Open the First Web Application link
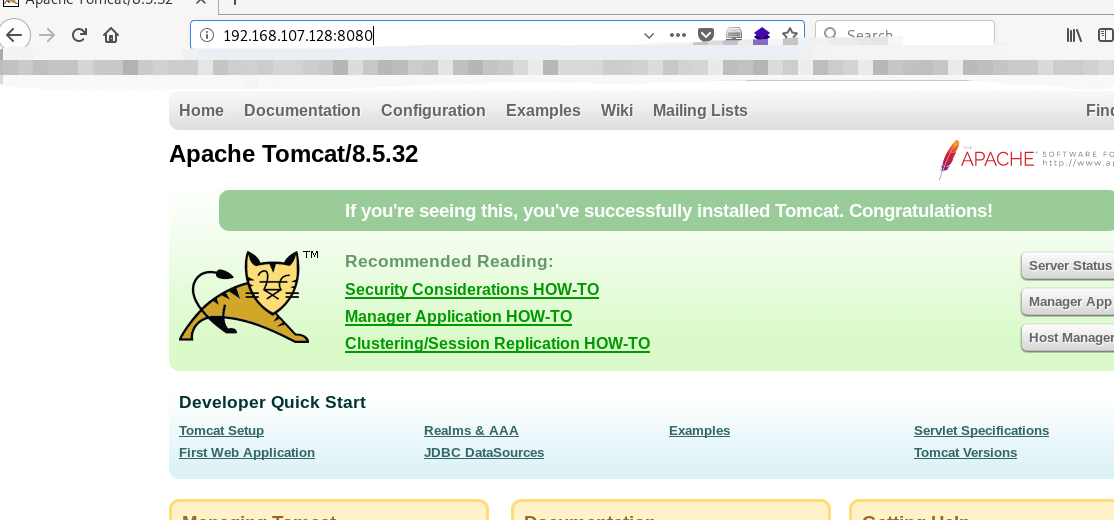Viewport: 1114px width, 520px height. tap(247, 453)
